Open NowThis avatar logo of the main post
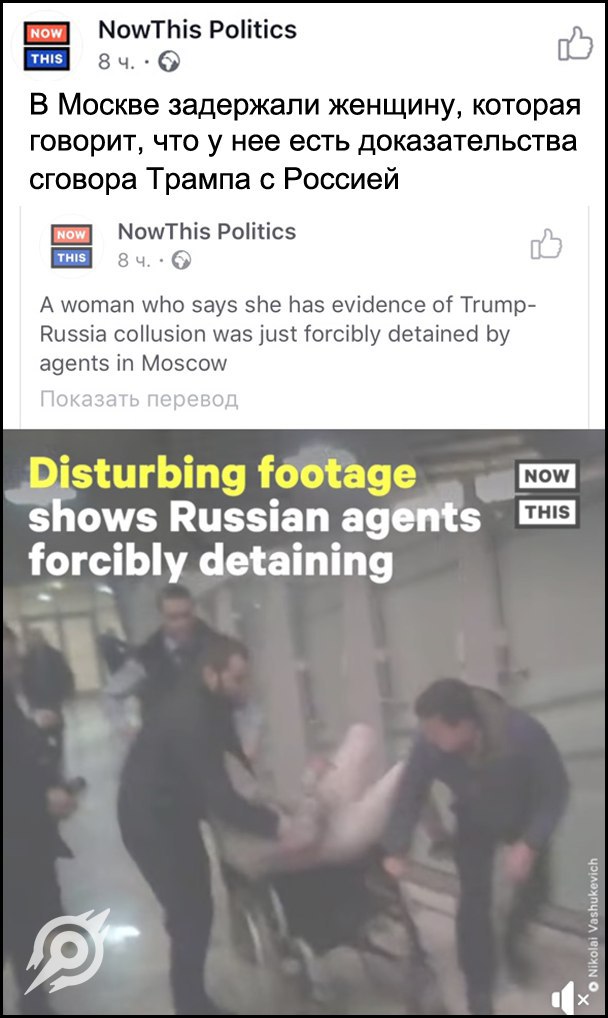The height and width of the screenshot is (1018, 608). point(47,45)
